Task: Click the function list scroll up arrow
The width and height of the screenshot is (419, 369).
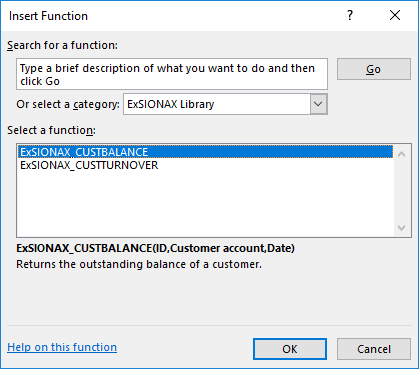Action: coord(402,154)
